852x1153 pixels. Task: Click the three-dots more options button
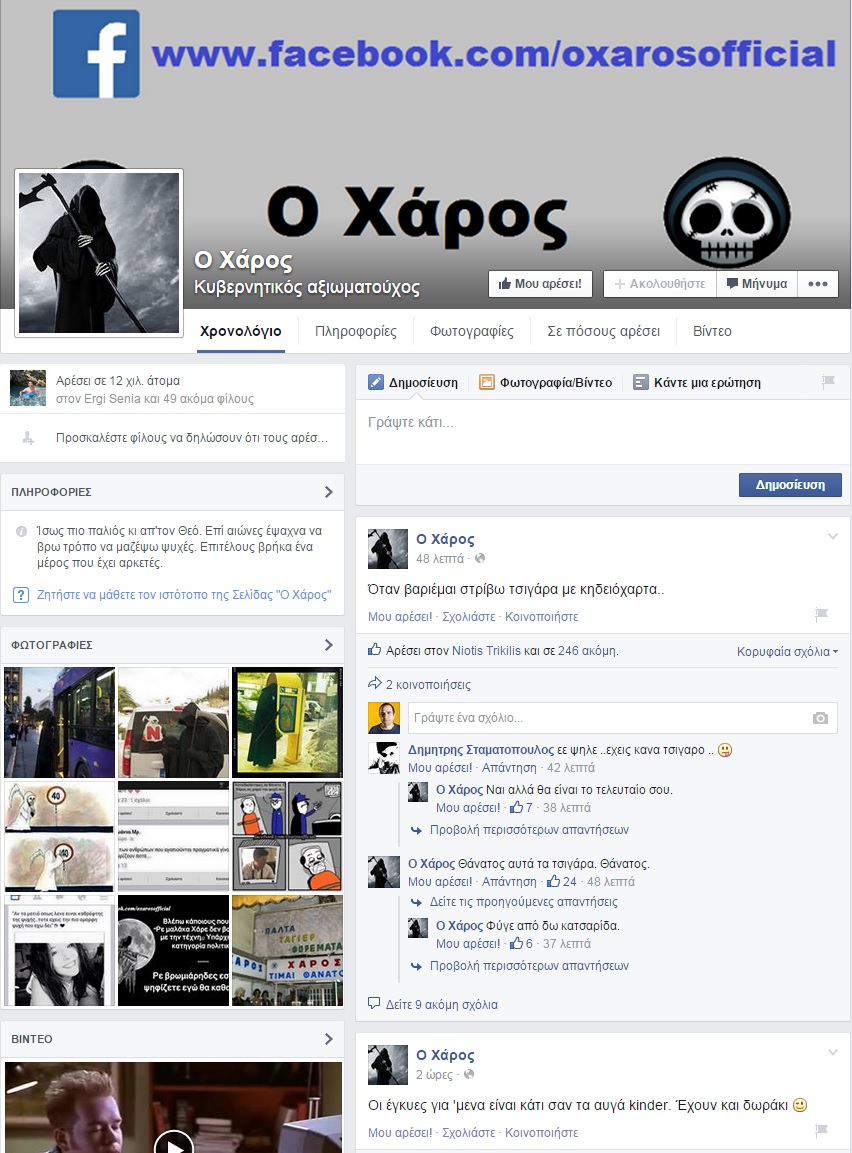(x=817, y=284)
